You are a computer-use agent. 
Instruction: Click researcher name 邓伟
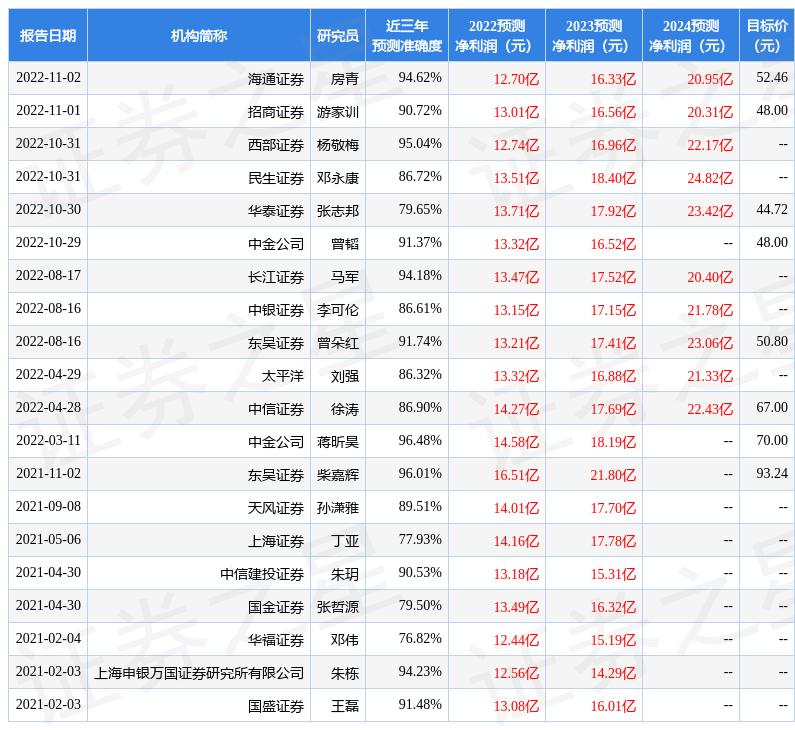tap(345, 639)
